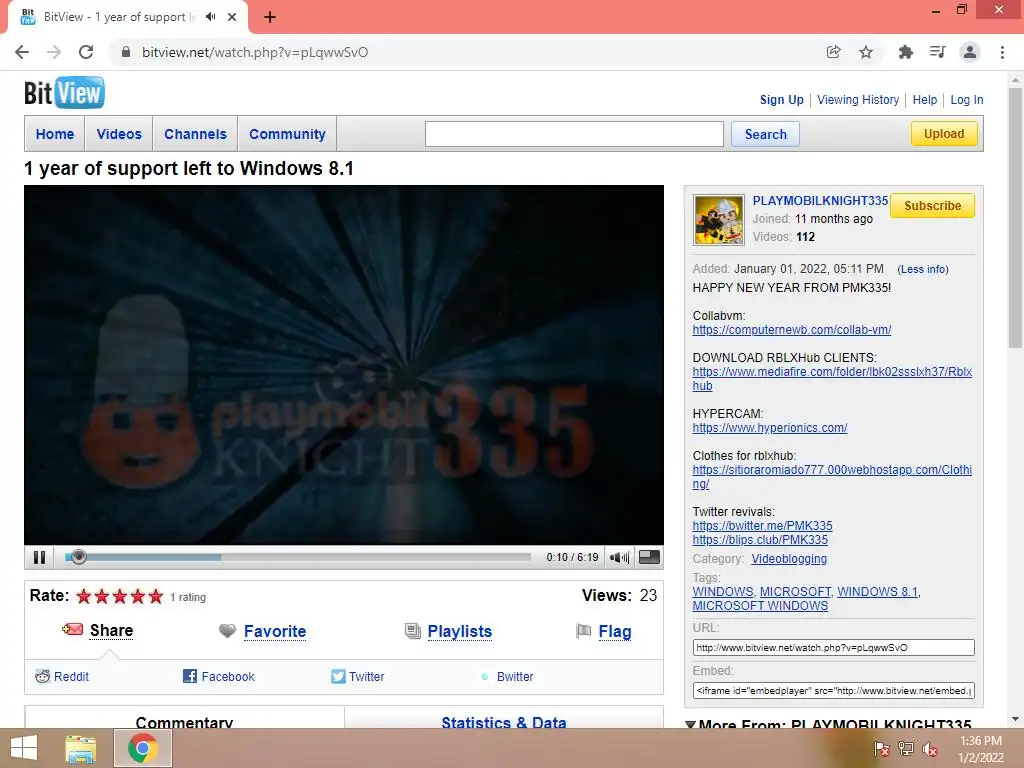Click the Share envelope icon
The image size is (1024, 768).
[x=72, y=630]
